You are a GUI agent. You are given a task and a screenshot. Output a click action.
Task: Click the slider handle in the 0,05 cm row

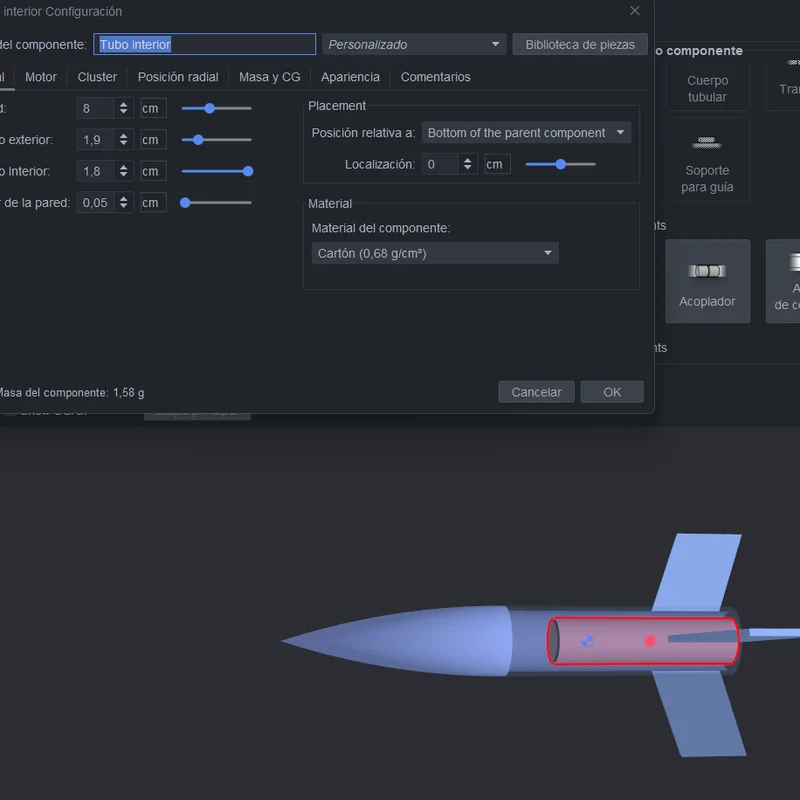[185, 203]
